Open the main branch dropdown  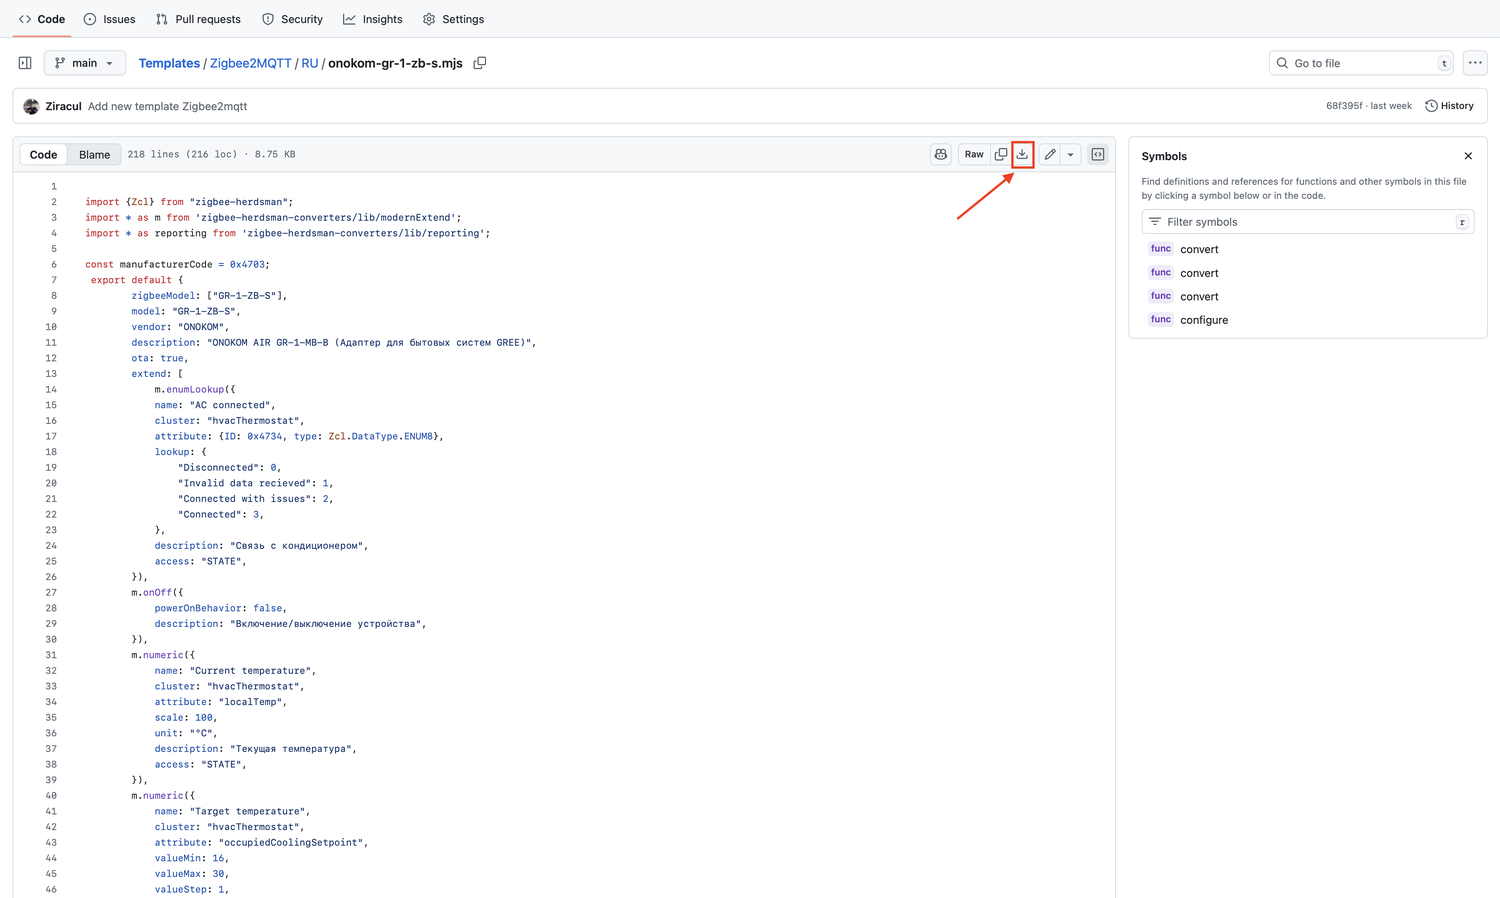pyautogui.click(x=85, y=63)
